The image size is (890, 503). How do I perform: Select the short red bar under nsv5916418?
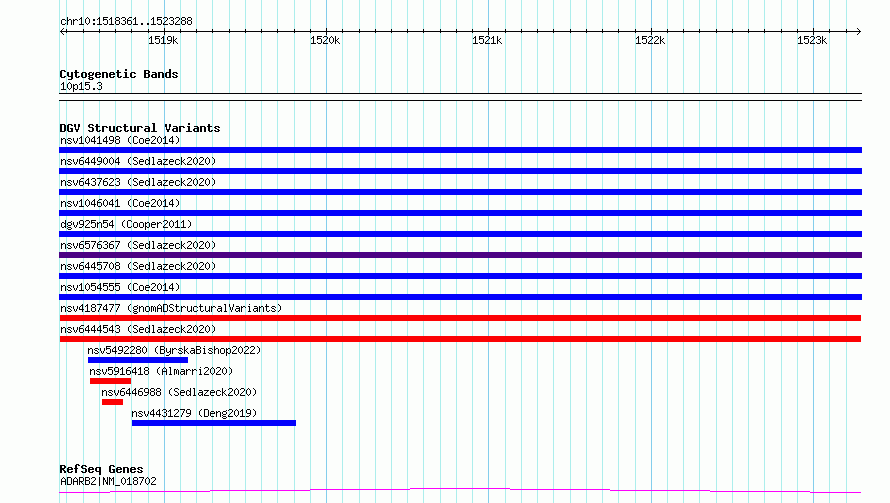(110, 381)
